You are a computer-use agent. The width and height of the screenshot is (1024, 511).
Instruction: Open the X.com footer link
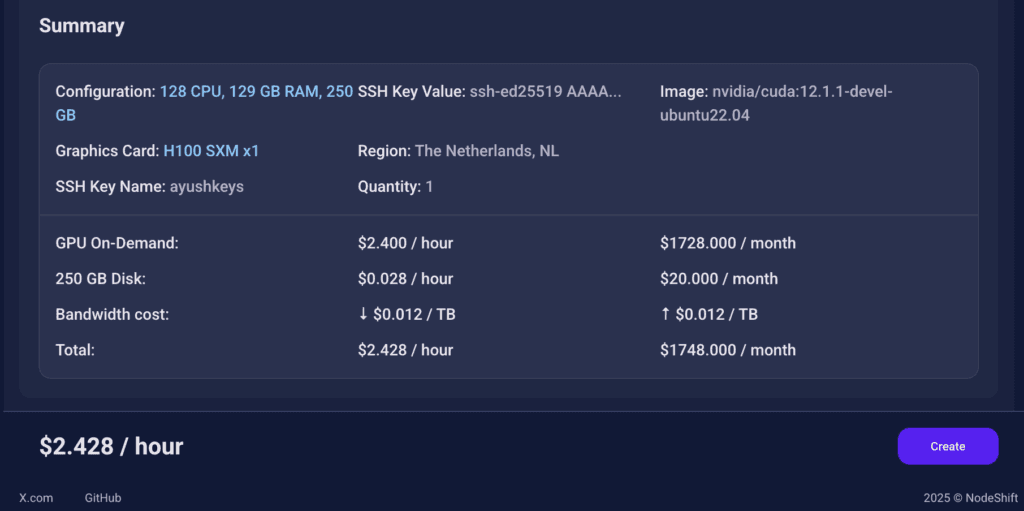(36, 498)
